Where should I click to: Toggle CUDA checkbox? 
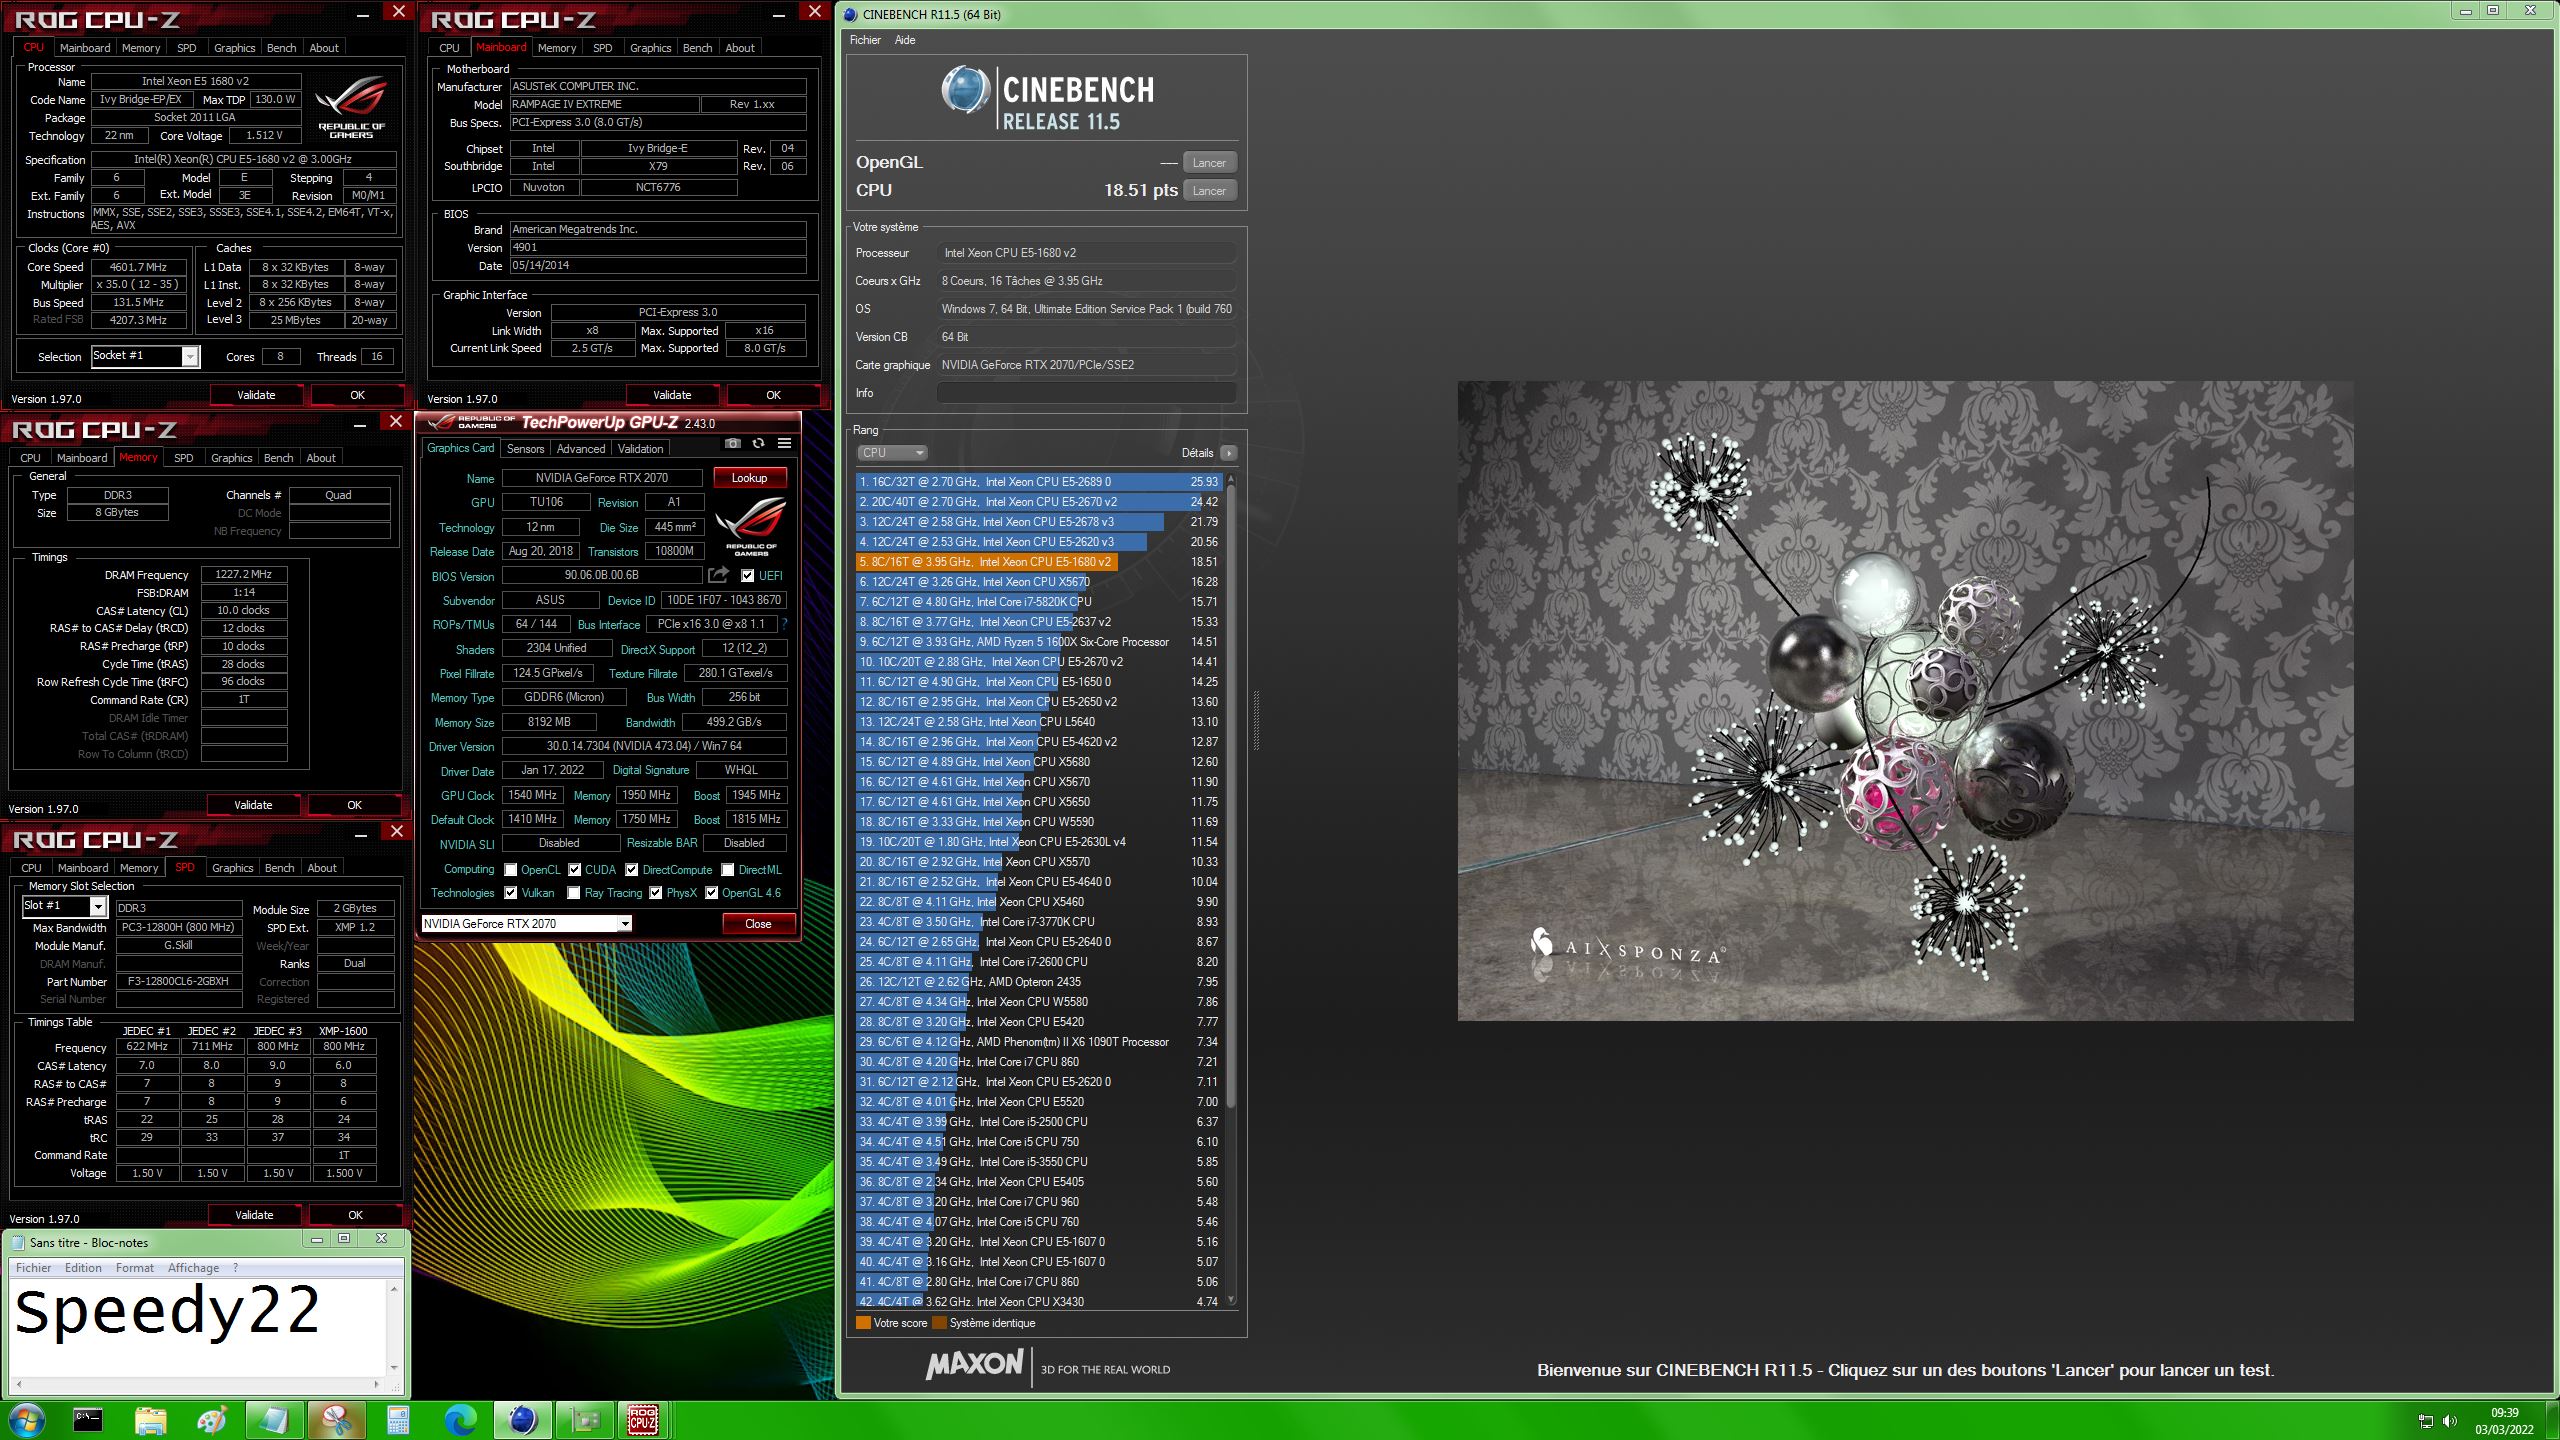click(x=574, y=870)
